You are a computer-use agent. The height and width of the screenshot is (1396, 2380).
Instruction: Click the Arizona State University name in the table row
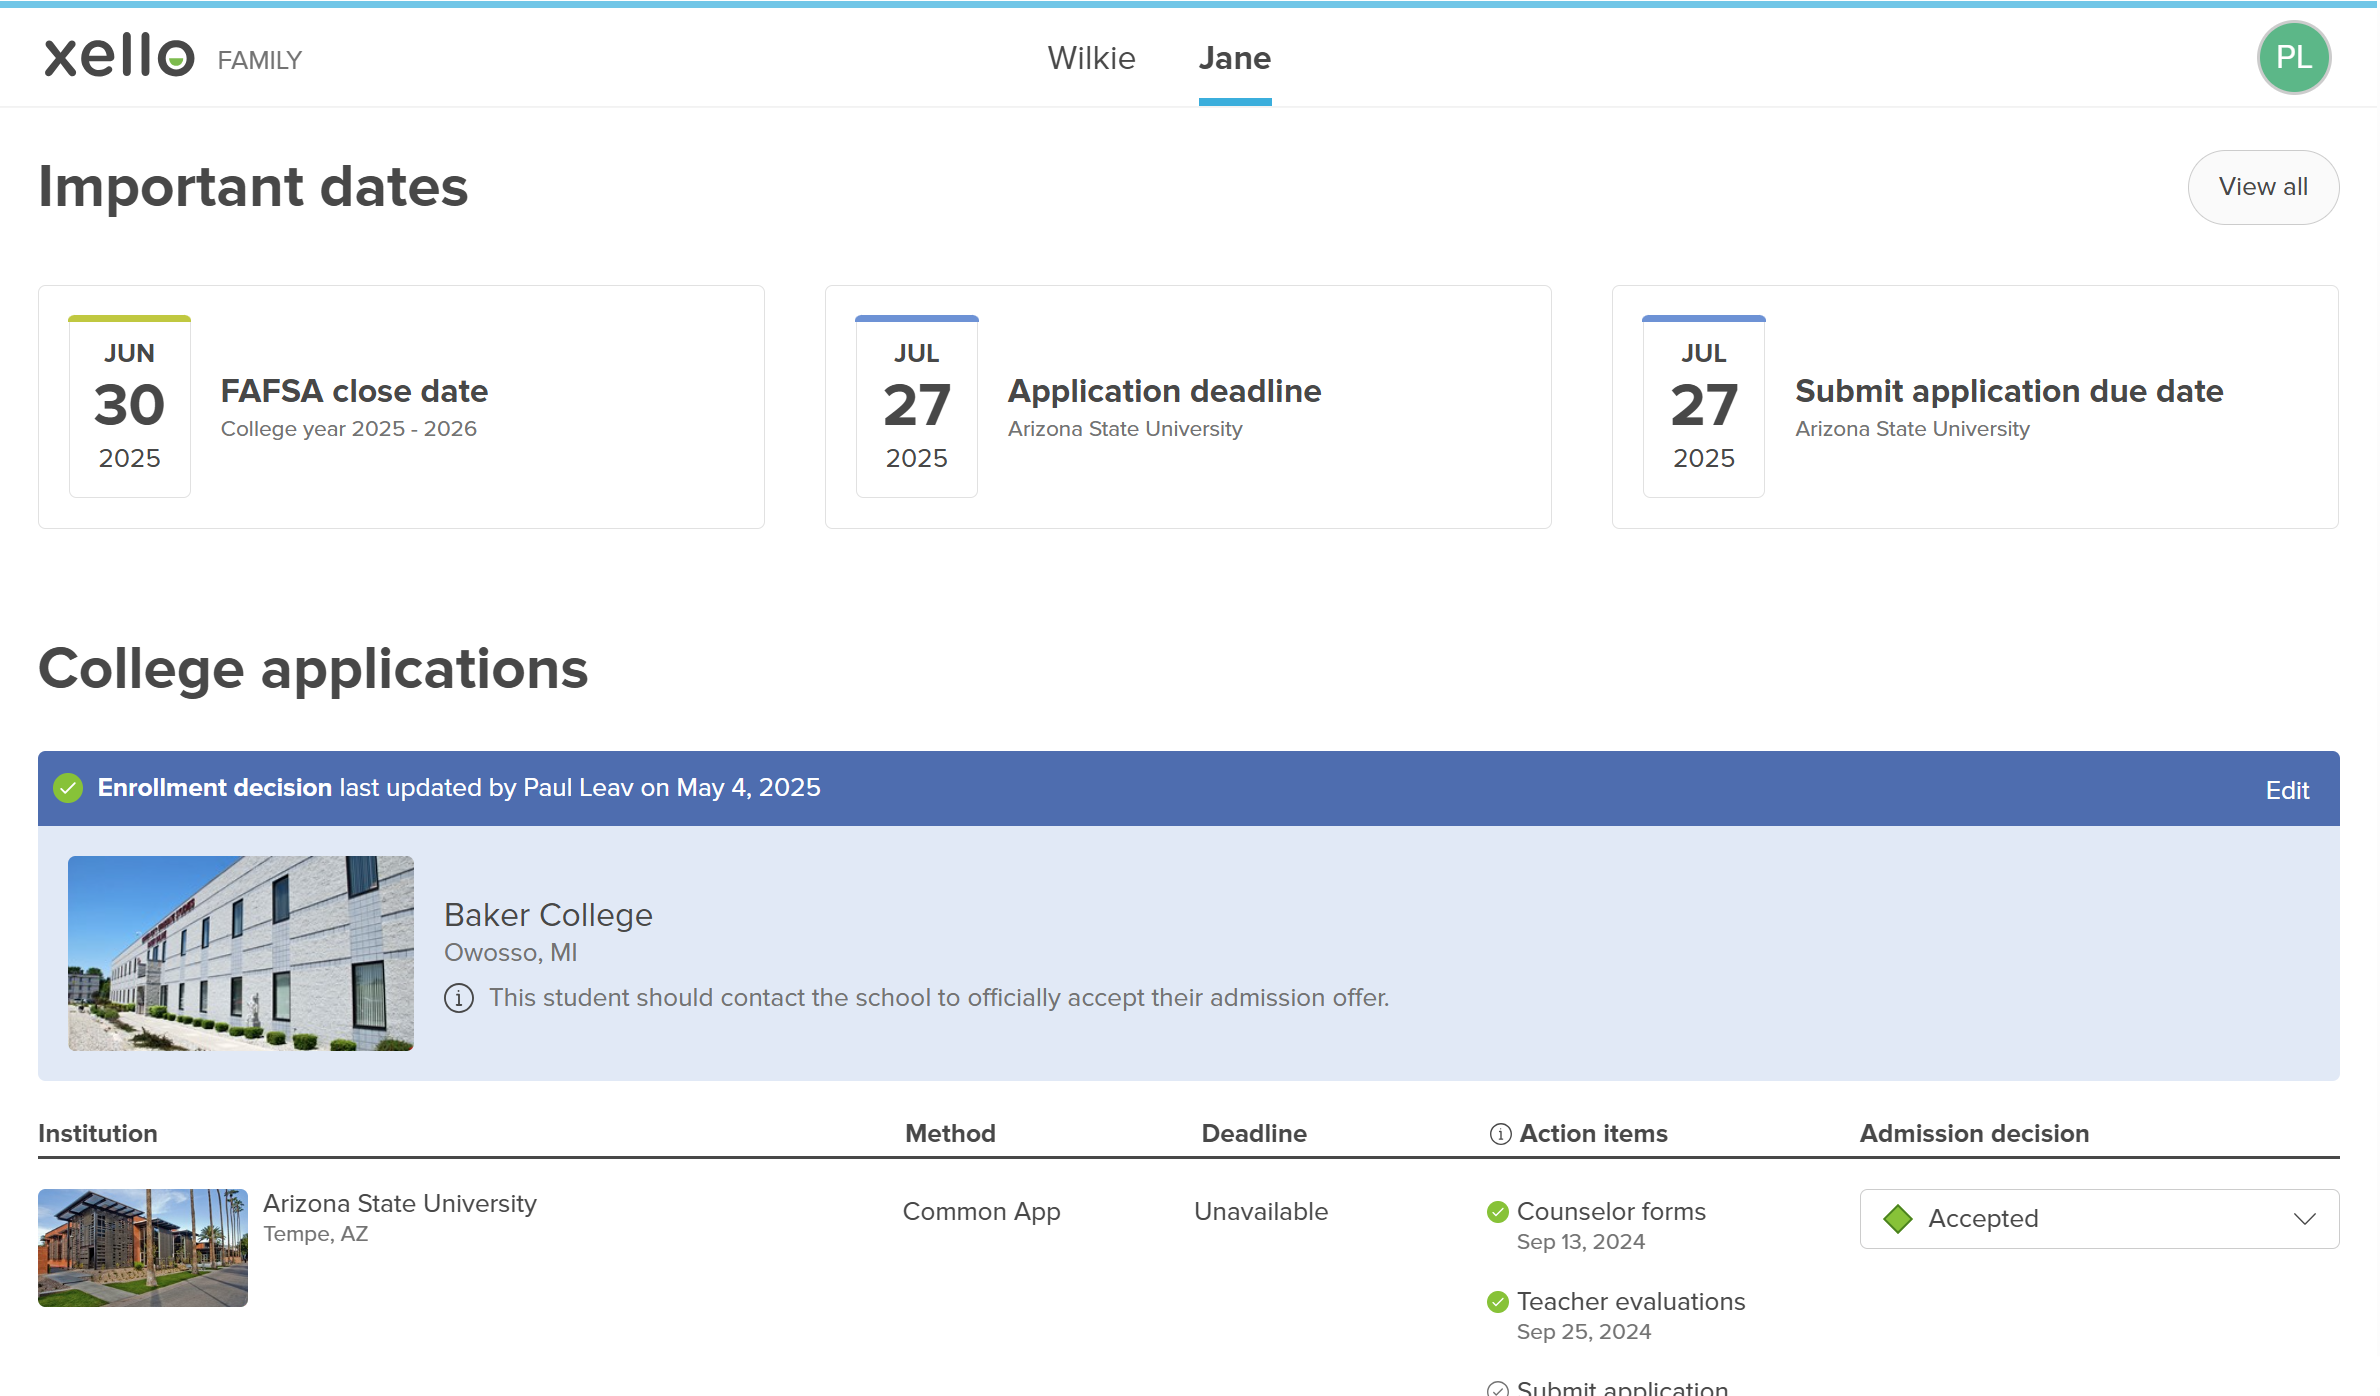pos(400,1203)
